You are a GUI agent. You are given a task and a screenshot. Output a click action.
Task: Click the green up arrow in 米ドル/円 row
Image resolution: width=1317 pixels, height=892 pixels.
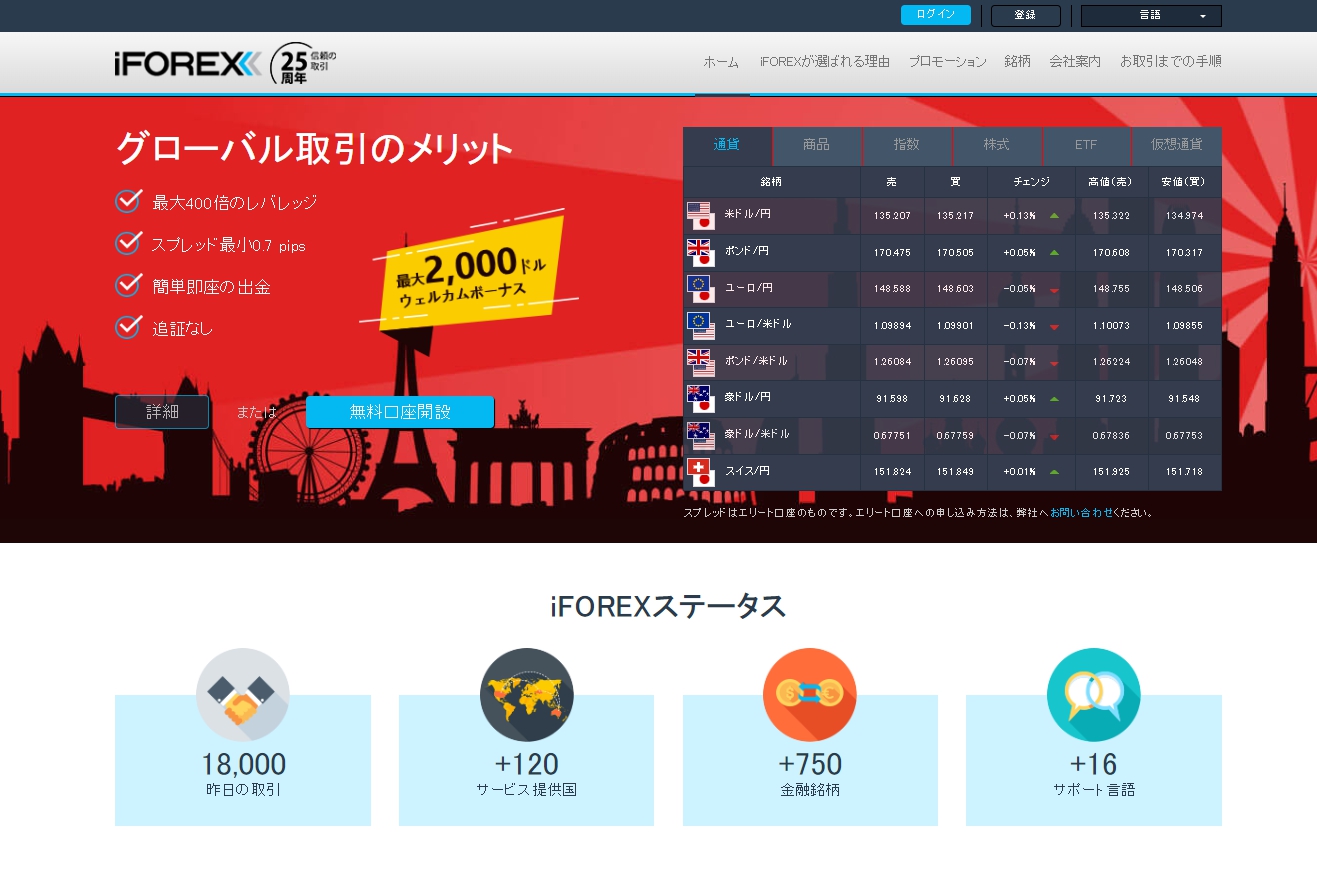[x=1054, y=216]
